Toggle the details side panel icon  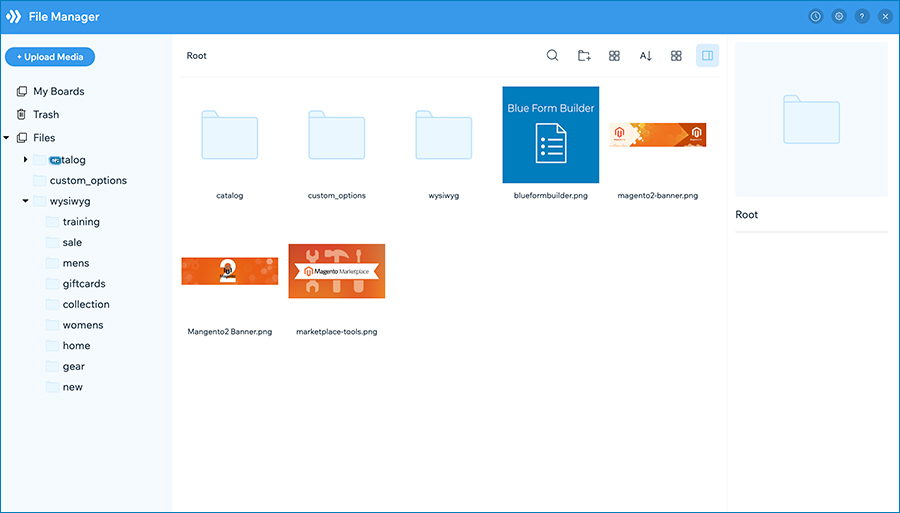(x=707, y=56)
